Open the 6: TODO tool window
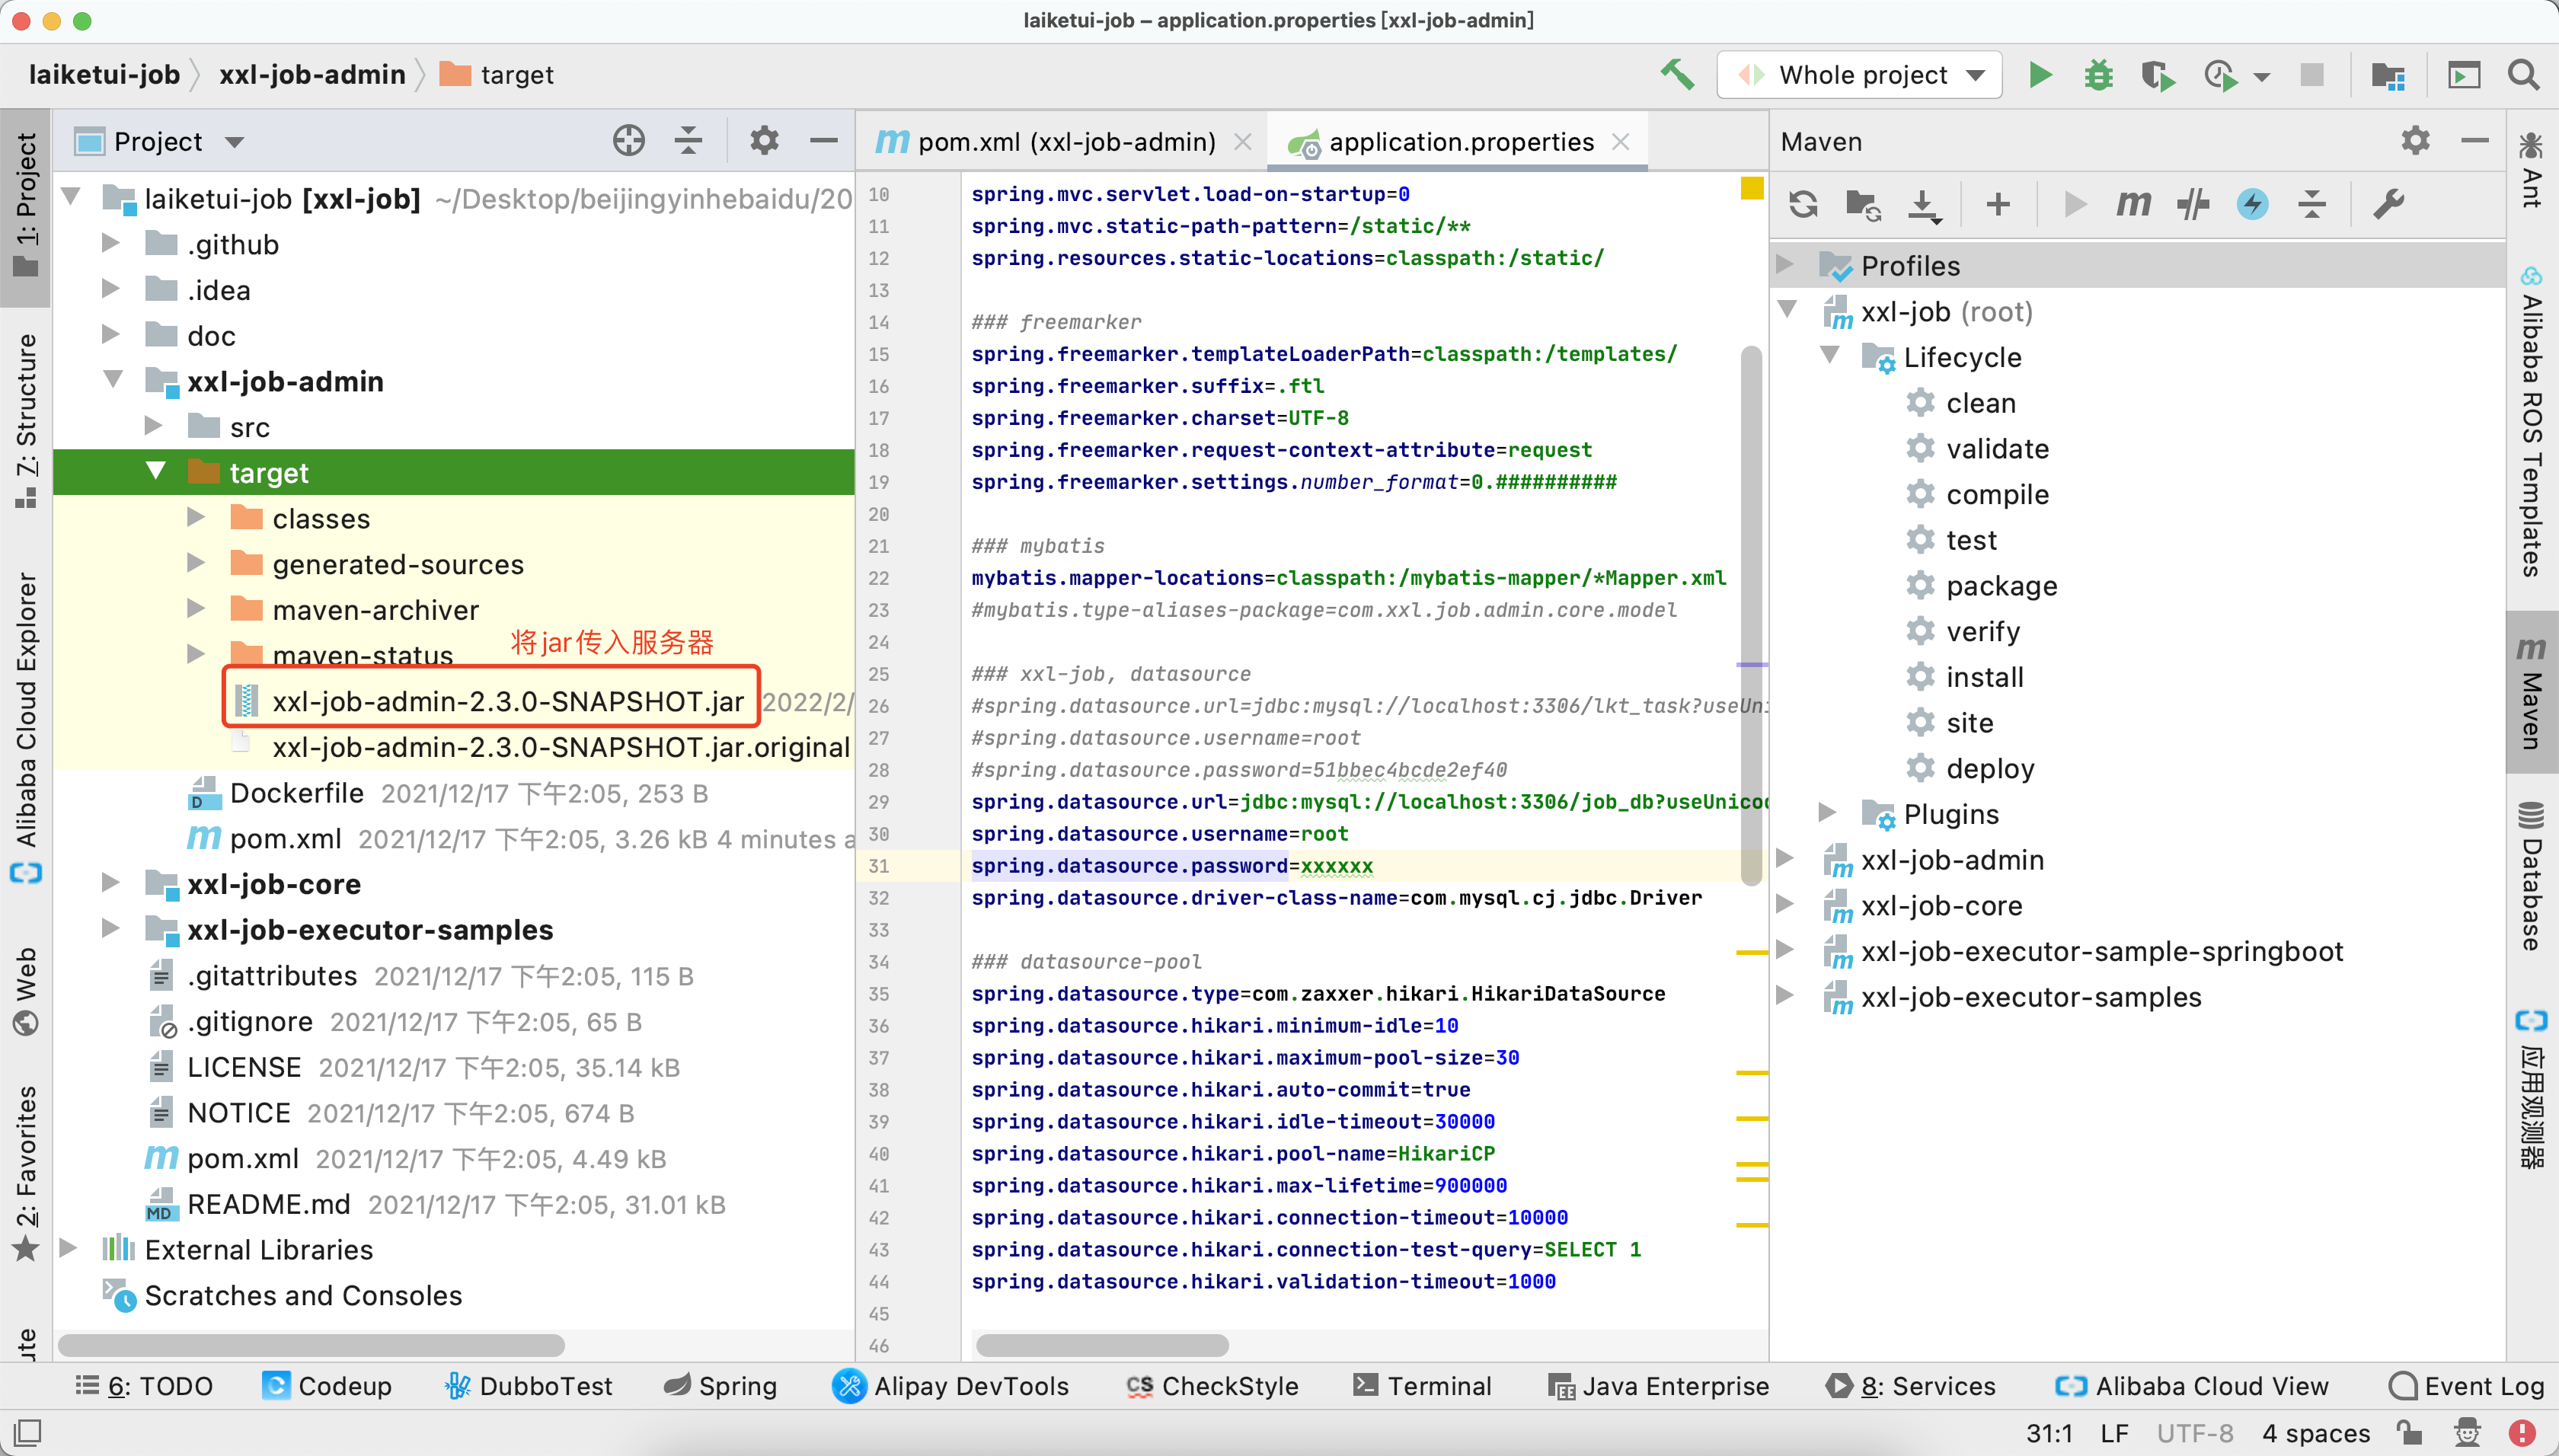This screenshot has height=1456, width=2559. click(x=146, y=1385)
